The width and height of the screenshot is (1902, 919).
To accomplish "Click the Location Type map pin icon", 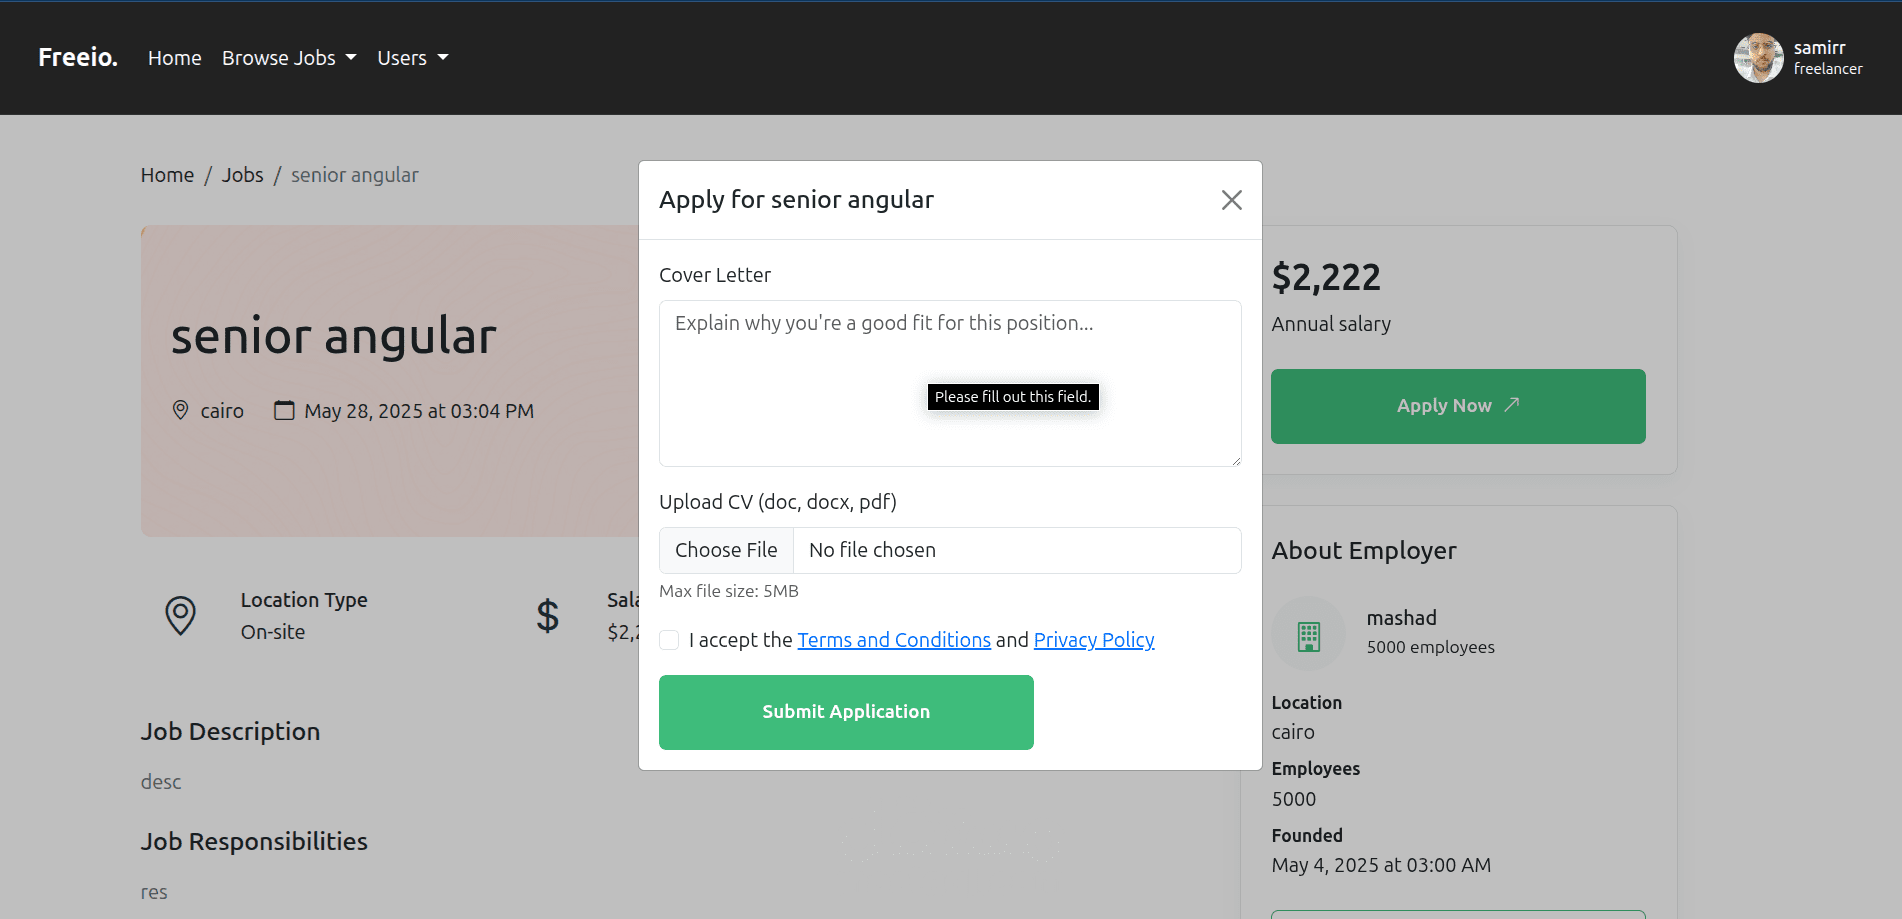I will (181, 615).
